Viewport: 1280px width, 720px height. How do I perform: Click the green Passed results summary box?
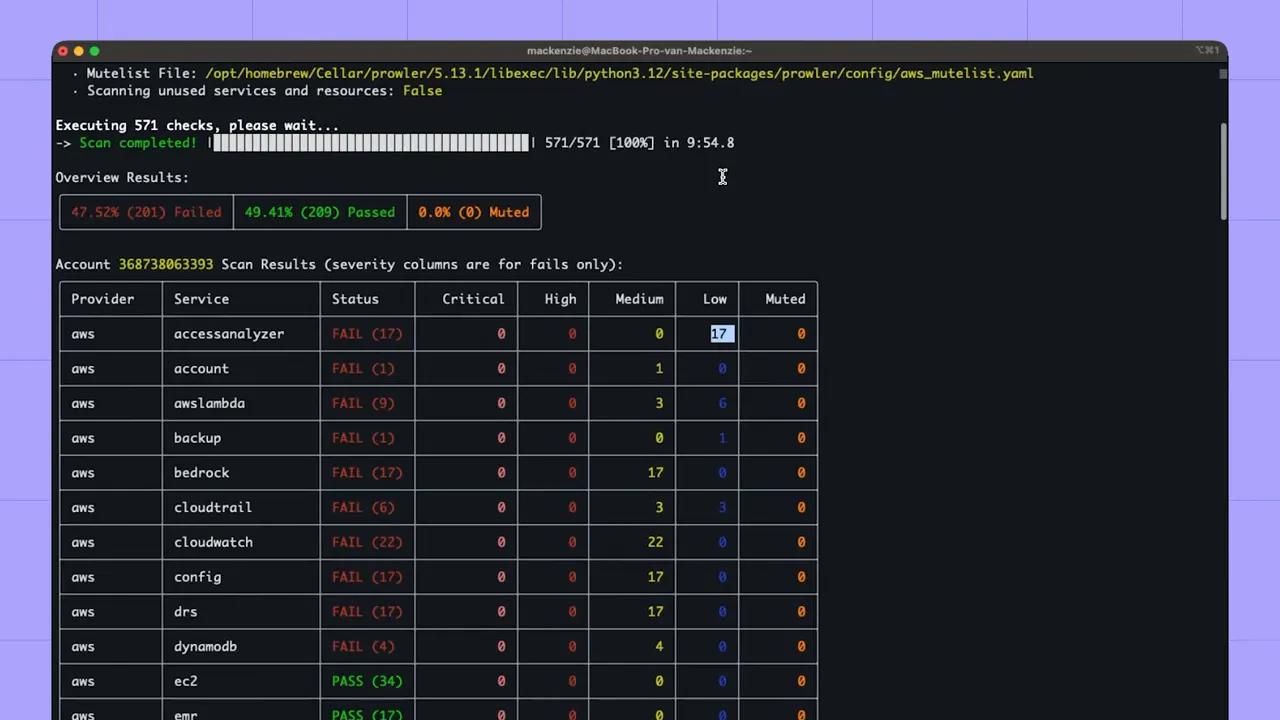[x=319, y=212]
